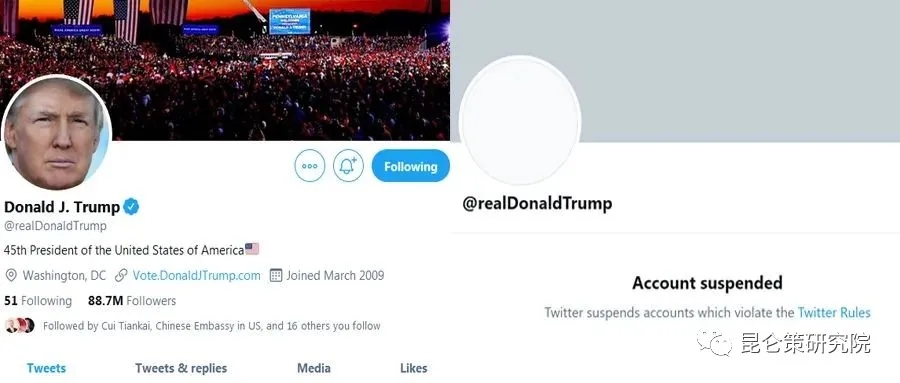Switch to the Likes tab
This screenshot has width=900, height=383.
[414, 368]
